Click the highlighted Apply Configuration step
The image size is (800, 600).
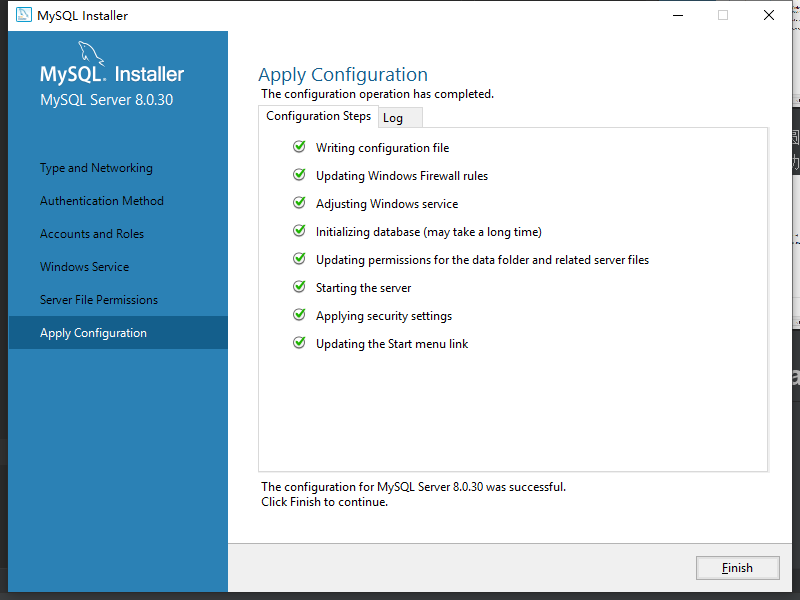tap(118, 333)
